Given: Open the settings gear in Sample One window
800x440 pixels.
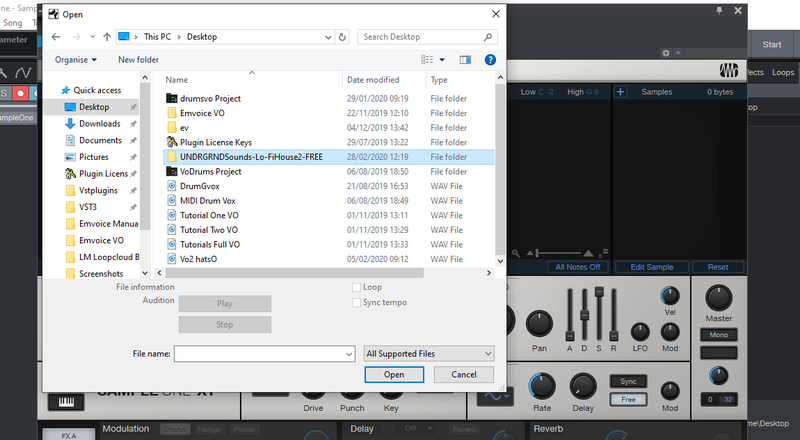Looking at the screenshot, I should coord(666,53).
